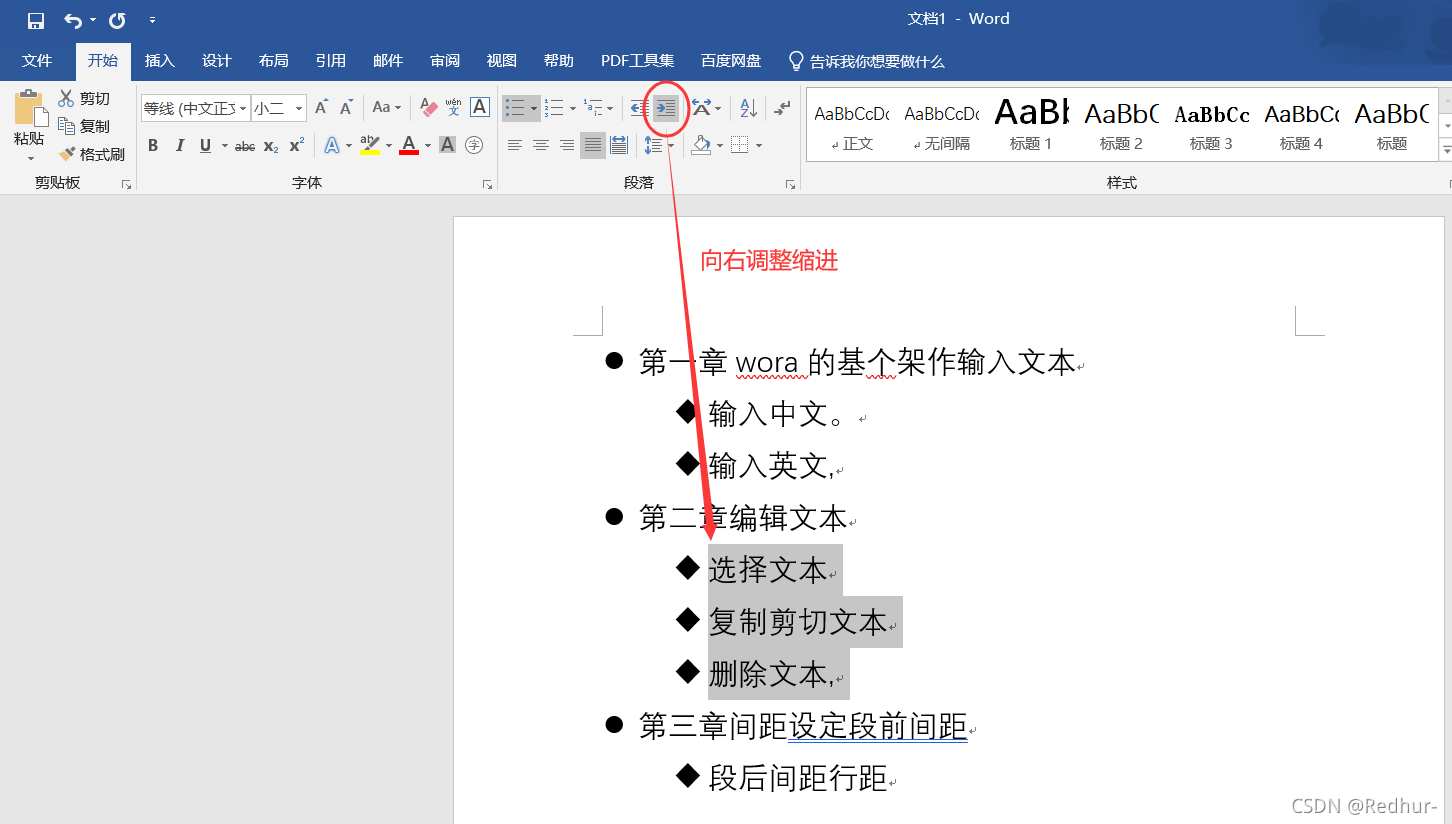The image size is (1452, 824).
Task: Open the PDF工具集 ribbon tab
Action: pos(637,61)
